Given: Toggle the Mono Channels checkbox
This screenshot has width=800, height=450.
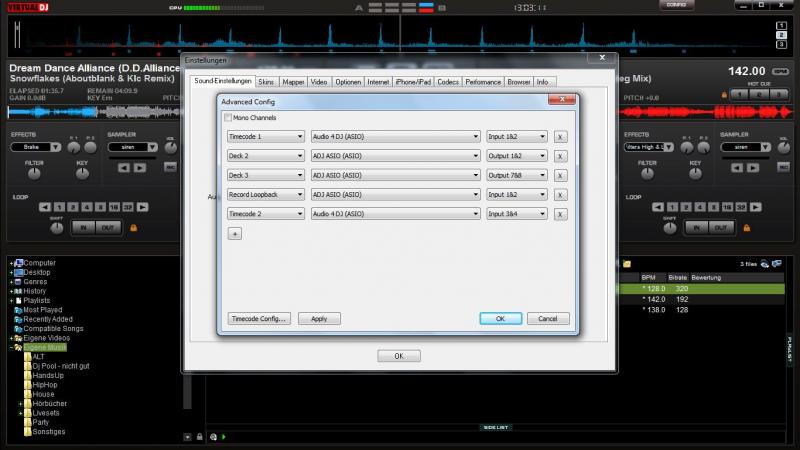Looking at the screenshot, I should pyautogui.click(x=228, y=118).
